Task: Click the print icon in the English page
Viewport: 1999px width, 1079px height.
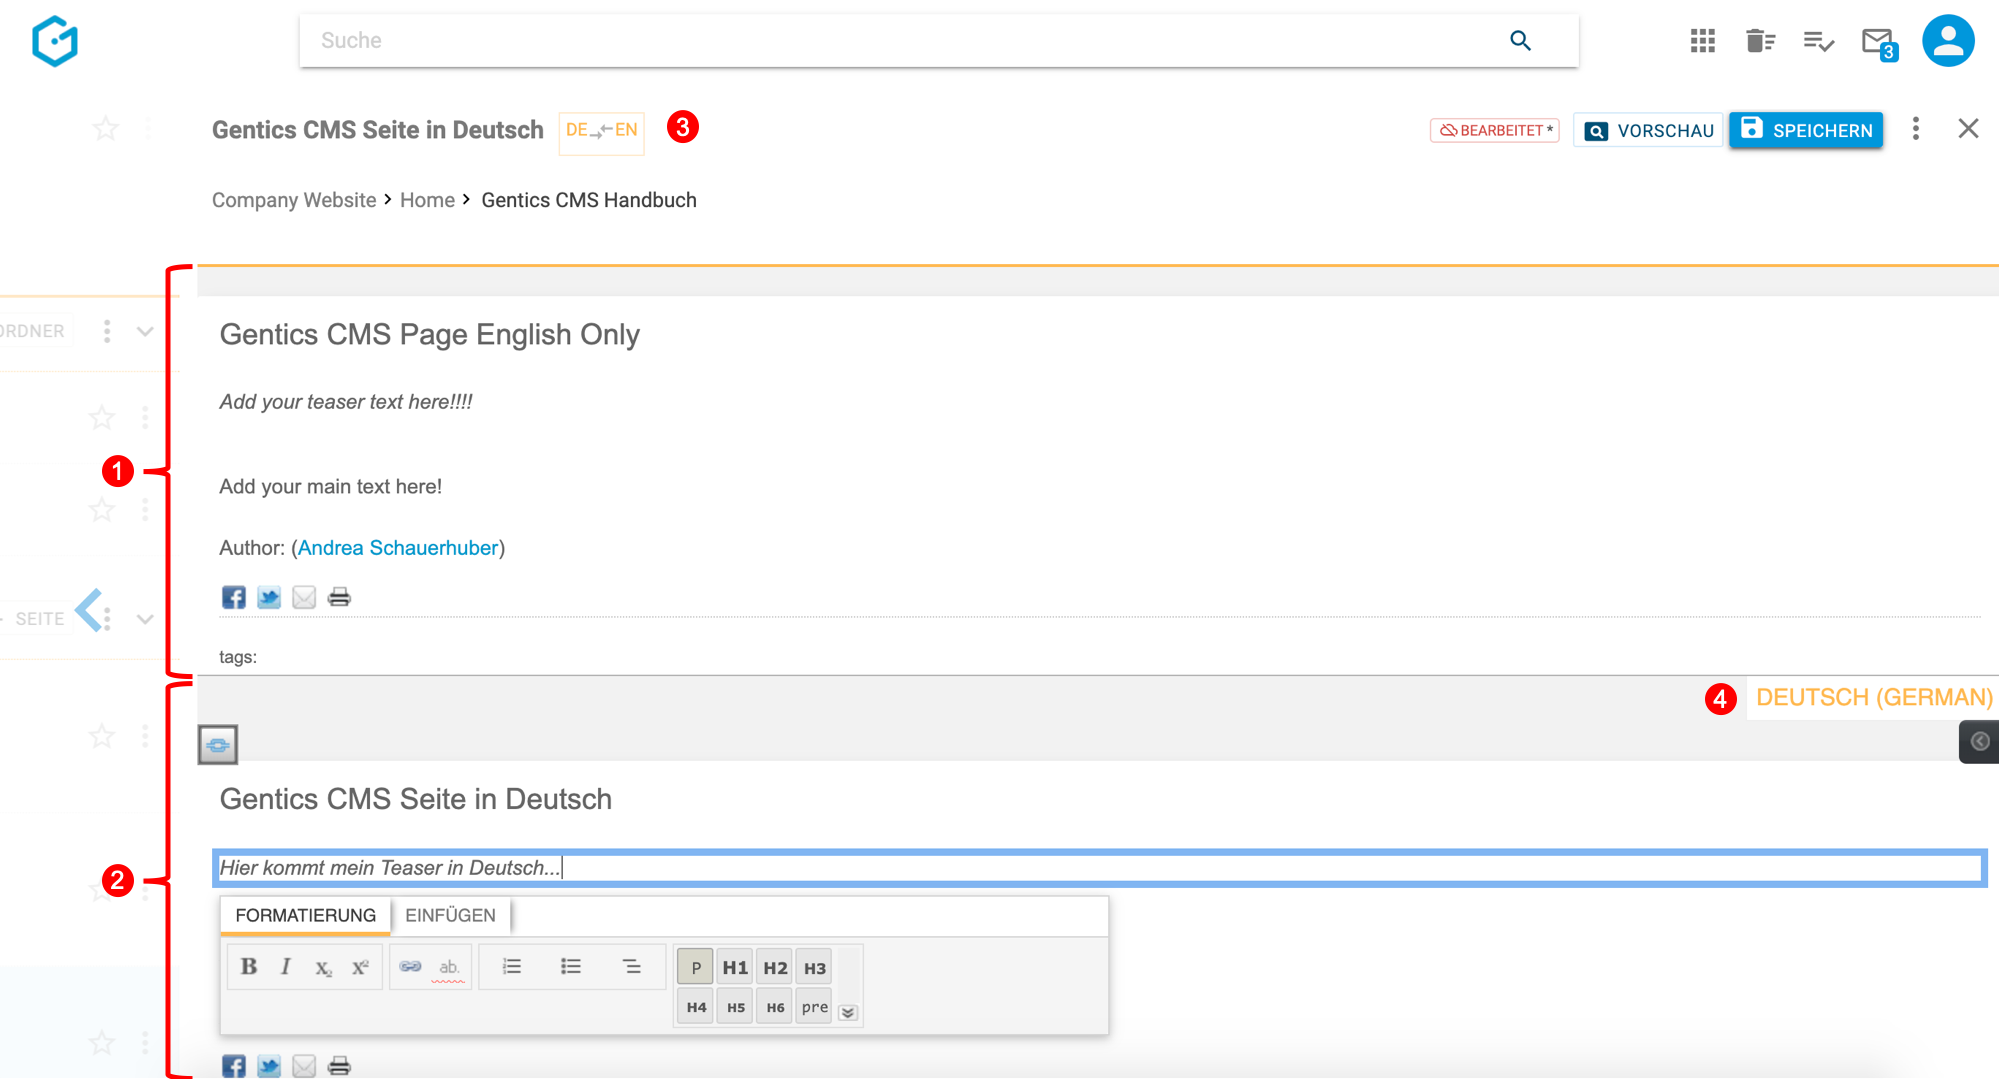Action: [x=339, y=598]
